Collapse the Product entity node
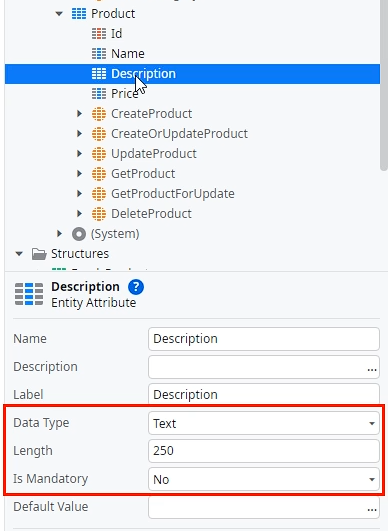The height and width of the screenshot is (531, 388). pyautogui.click(x=59, y=14)
